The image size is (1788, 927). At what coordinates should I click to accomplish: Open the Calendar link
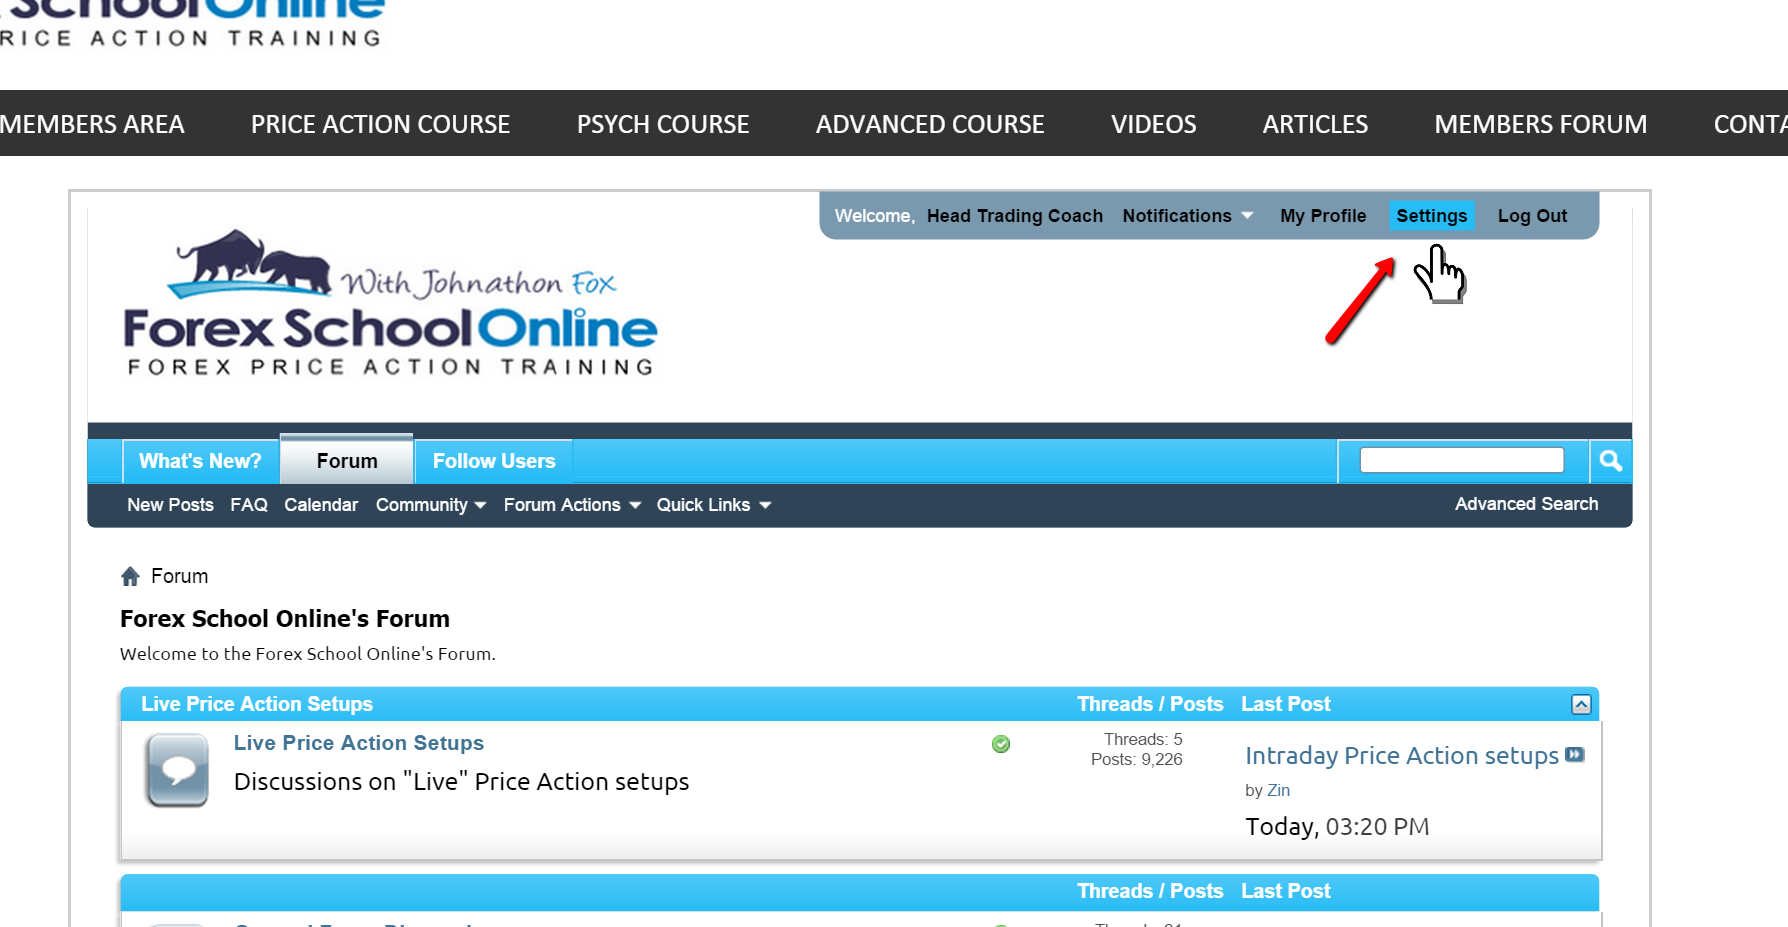pyautogui.click(x=321, y=505)
